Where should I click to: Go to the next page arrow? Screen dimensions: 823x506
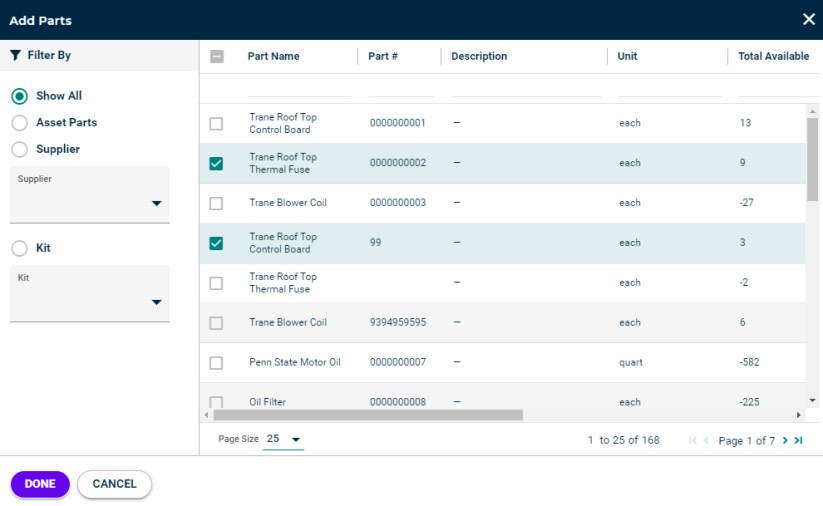pyautogui.click(x=785, y=440)
